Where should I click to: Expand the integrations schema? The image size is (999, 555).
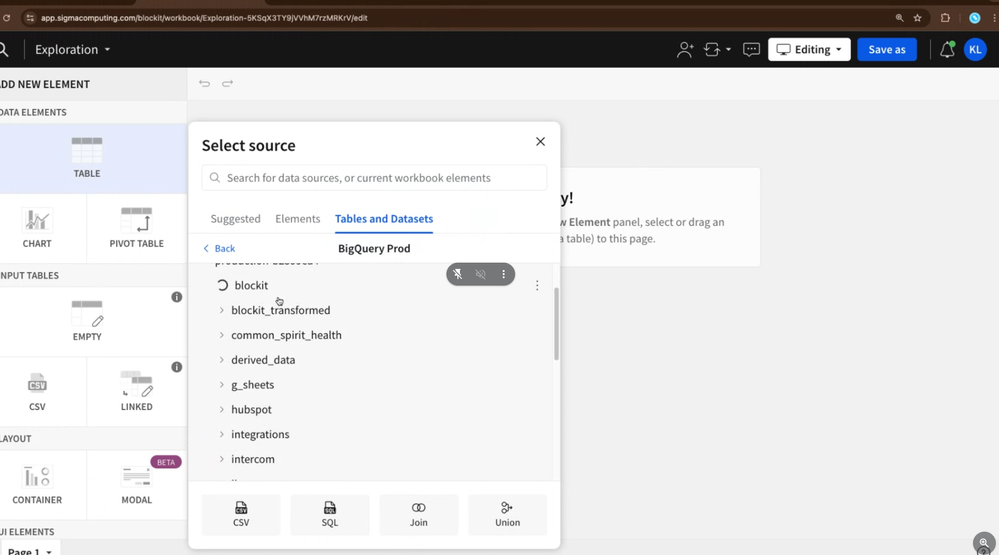pos(222,435)
